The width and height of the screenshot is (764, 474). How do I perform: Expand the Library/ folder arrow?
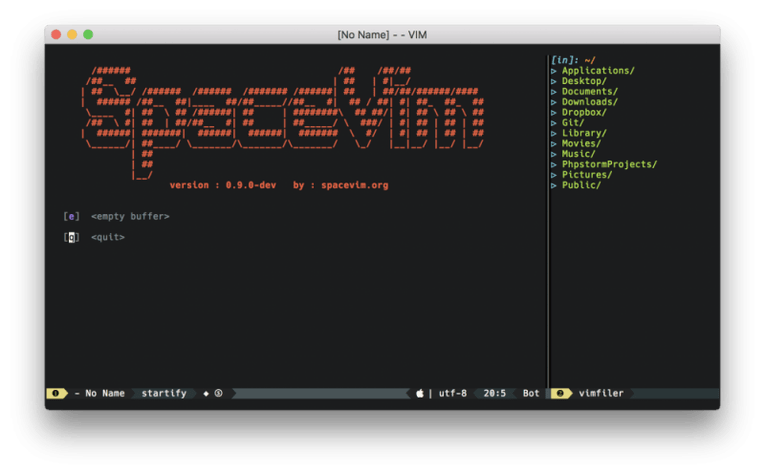pos(554,133)
